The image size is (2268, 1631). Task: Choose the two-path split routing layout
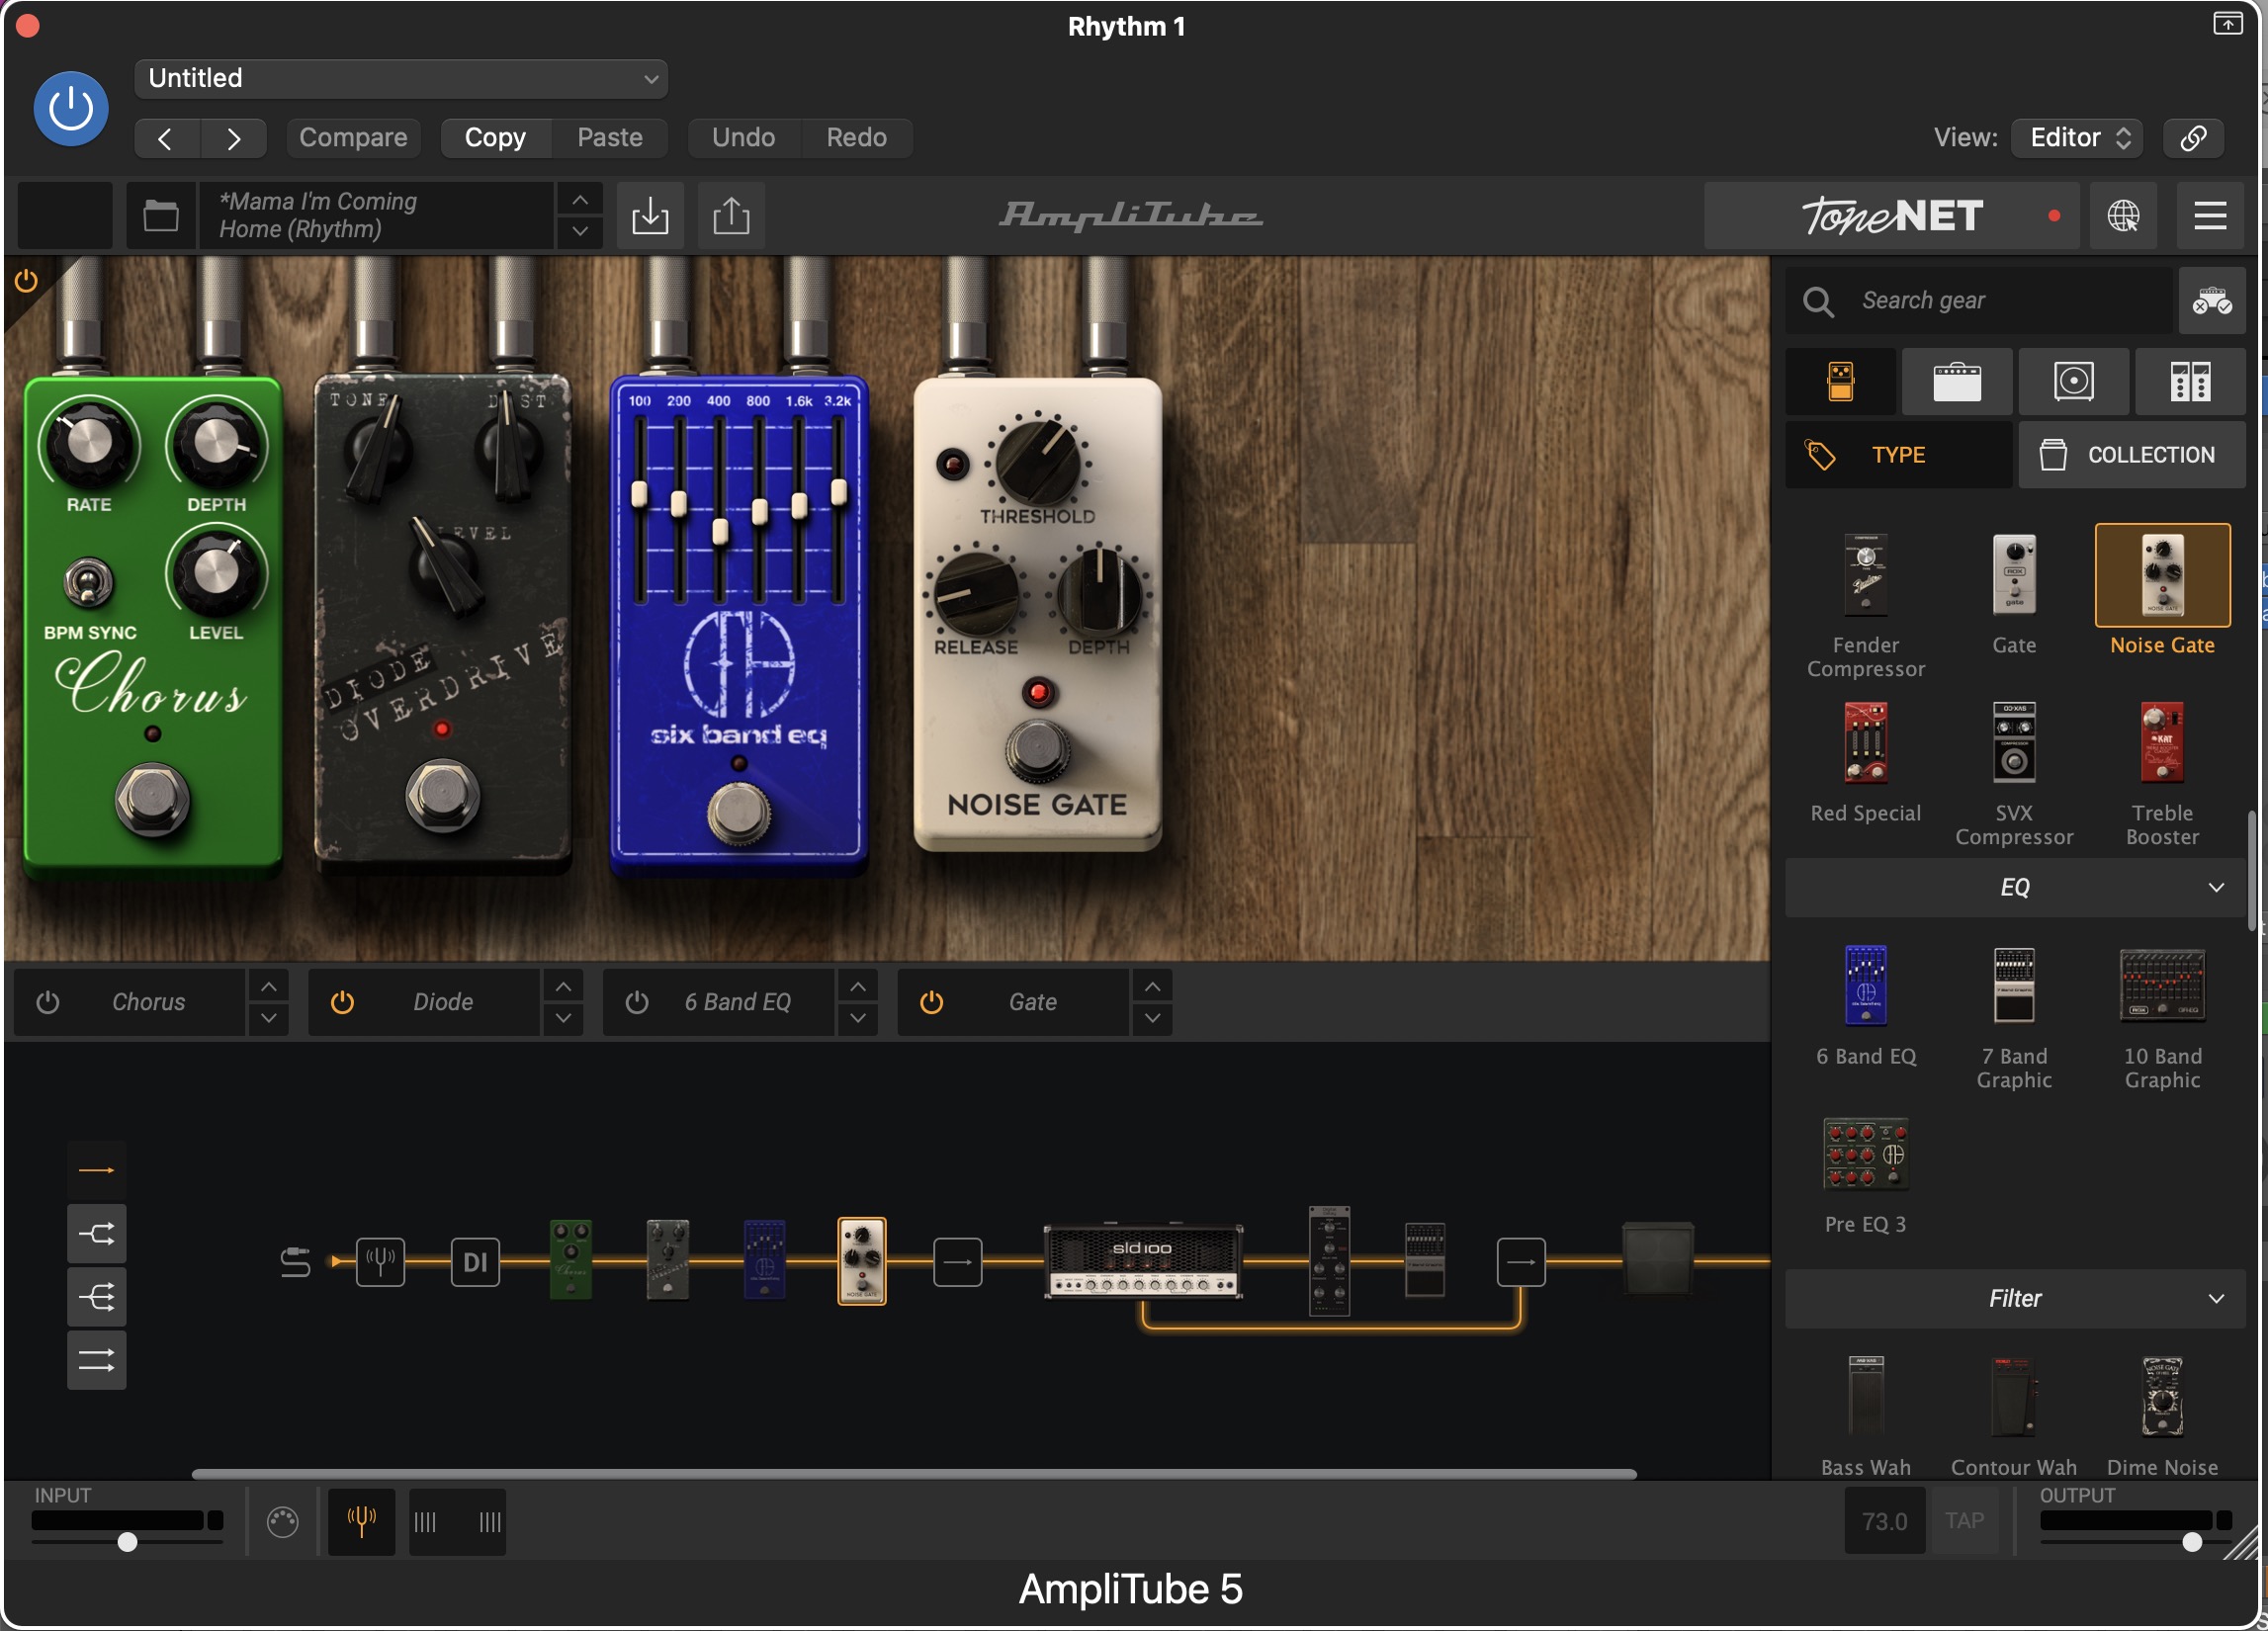[96, 1233]
